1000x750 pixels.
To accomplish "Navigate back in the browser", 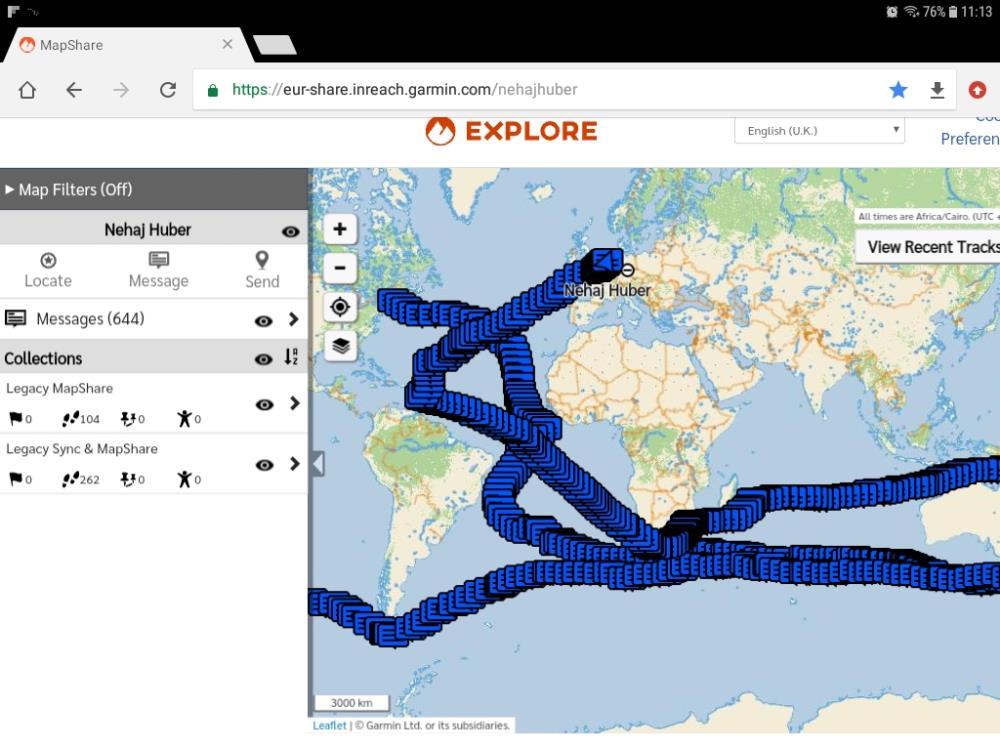I will (x=74, y=90).
